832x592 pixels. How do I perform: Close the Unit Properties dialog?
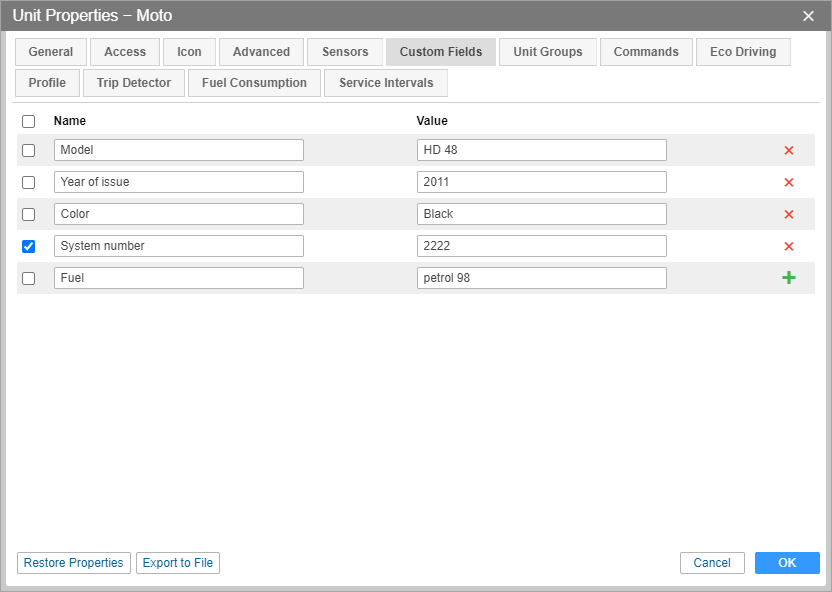[x=808, y=15]
